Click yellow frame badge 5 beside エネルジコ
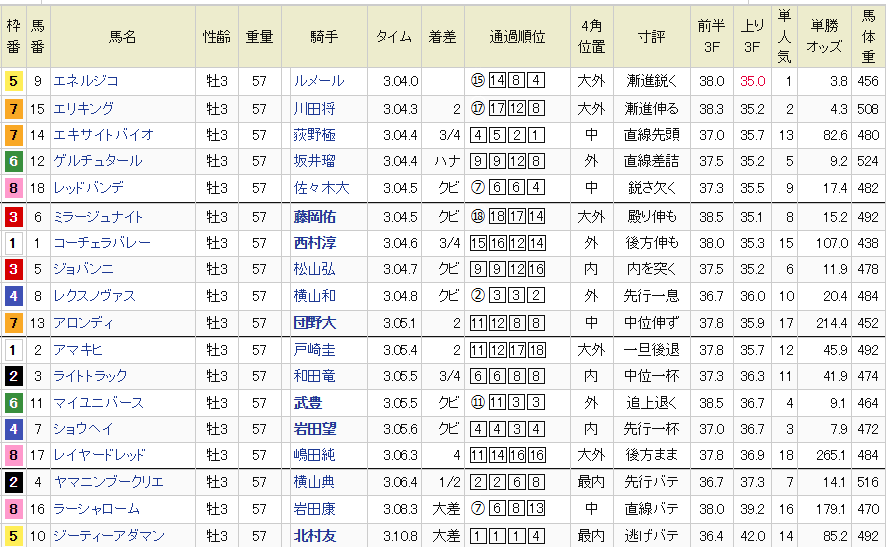Screen dimensions: 886x547 tap(13, 82)
